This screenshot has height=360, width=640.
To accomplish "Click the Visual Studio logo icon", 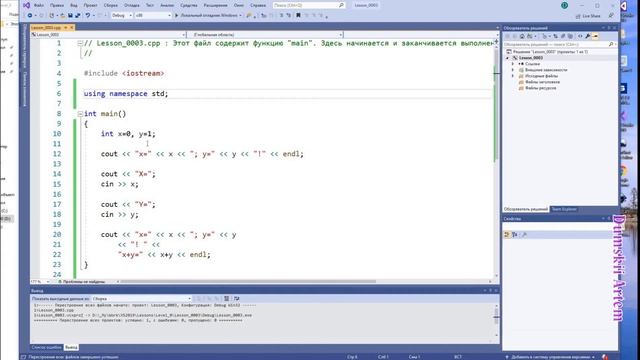I will (x=27, y=5).
